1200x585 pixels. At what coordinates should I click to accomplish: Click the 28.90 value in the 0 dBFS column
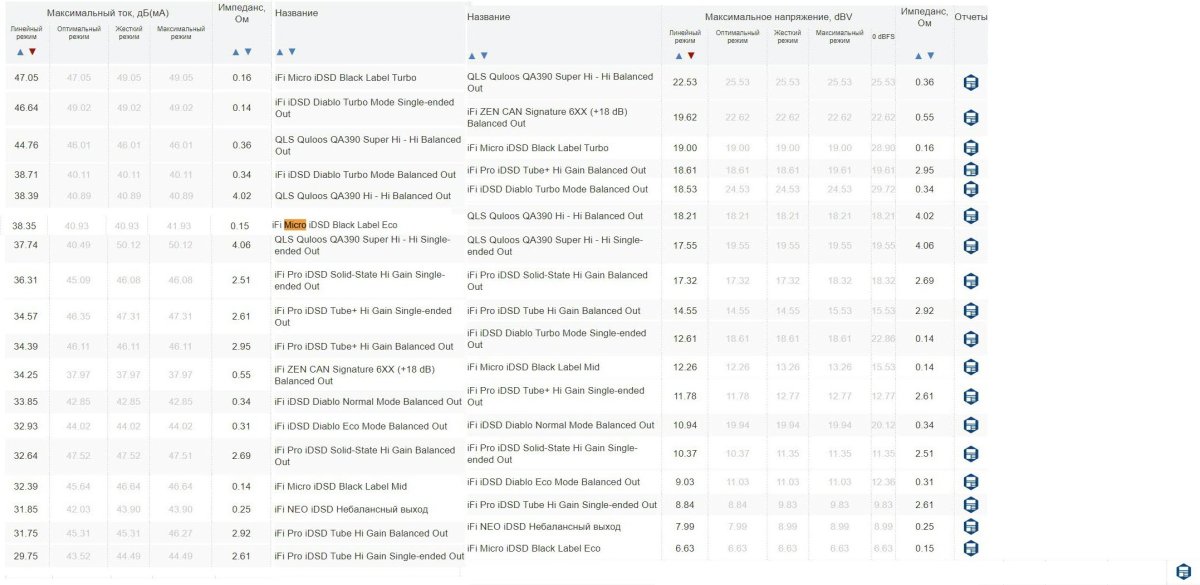click(x=883, y=148)
